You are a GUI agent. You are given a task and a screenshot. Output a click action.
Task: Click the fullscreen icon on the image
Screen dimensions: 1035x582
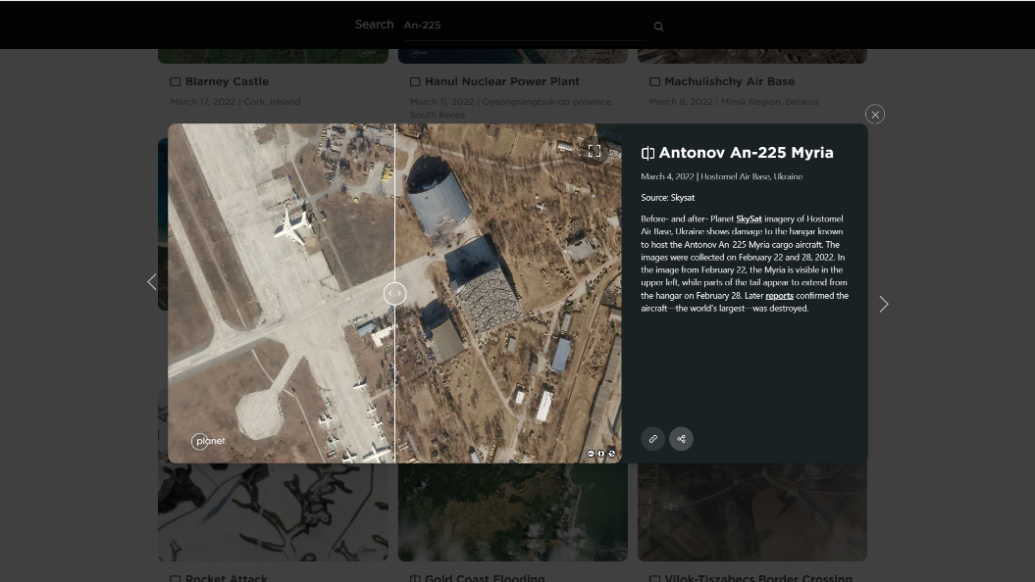click(594, 151)
